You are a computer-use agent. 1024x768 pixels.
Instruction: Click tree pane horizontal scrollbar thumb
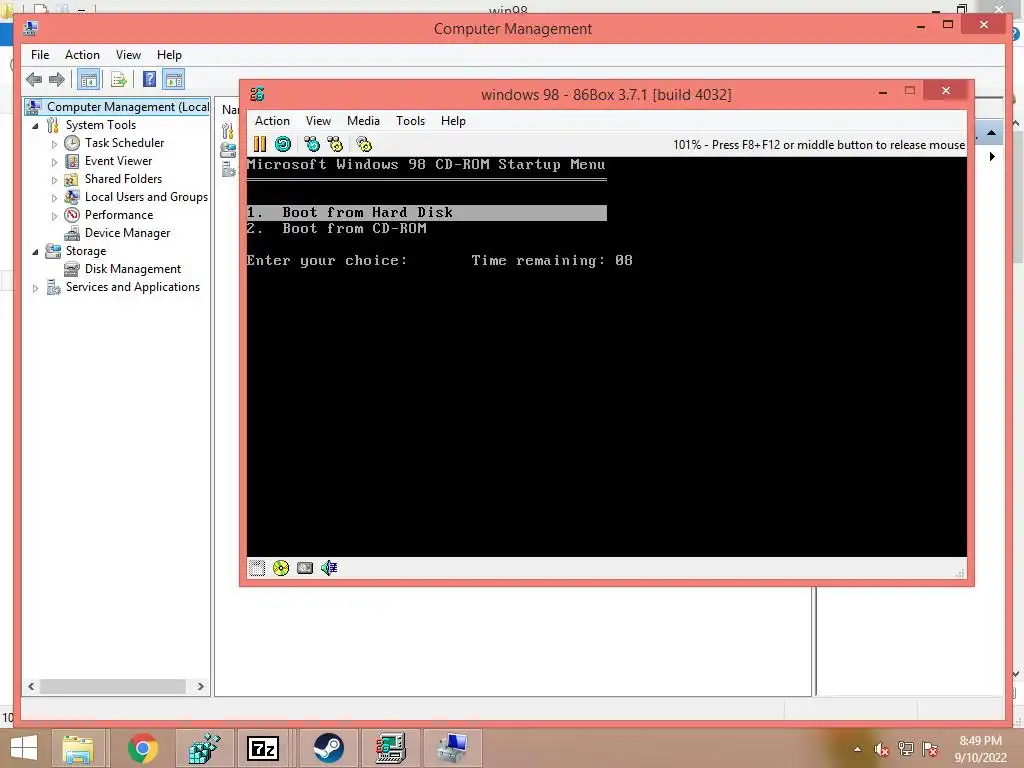(112, 686)
